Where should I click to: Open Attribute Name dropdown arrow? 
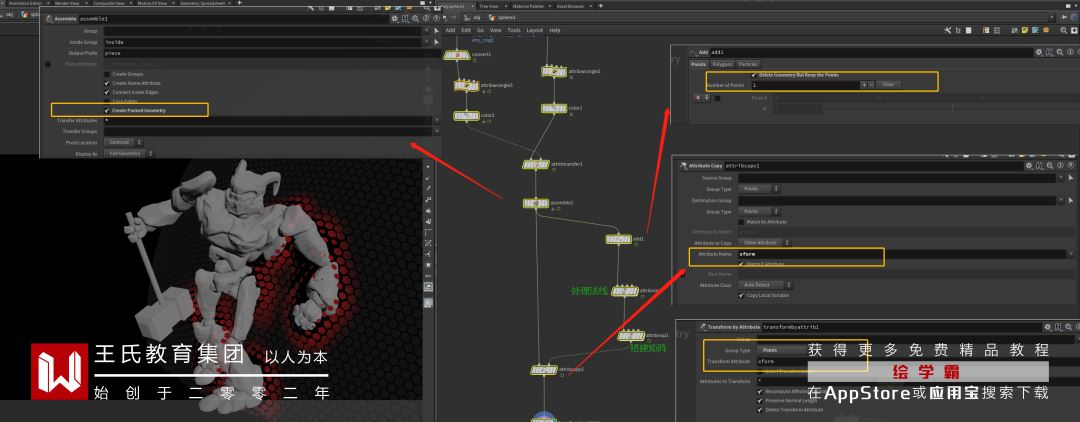[x=1072, y=254]
